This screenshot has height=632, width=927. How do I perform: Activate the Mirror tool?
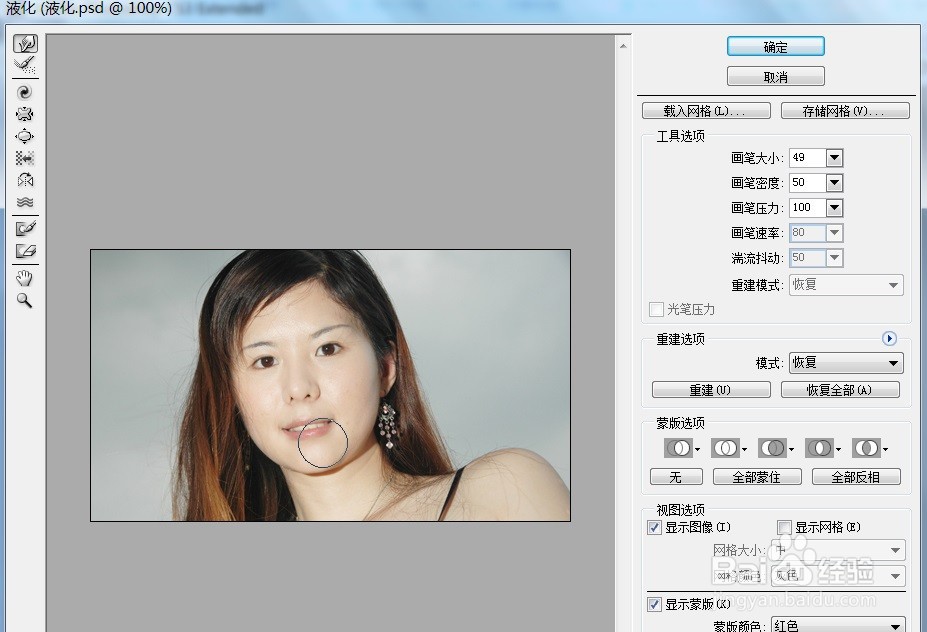[25, 180]
